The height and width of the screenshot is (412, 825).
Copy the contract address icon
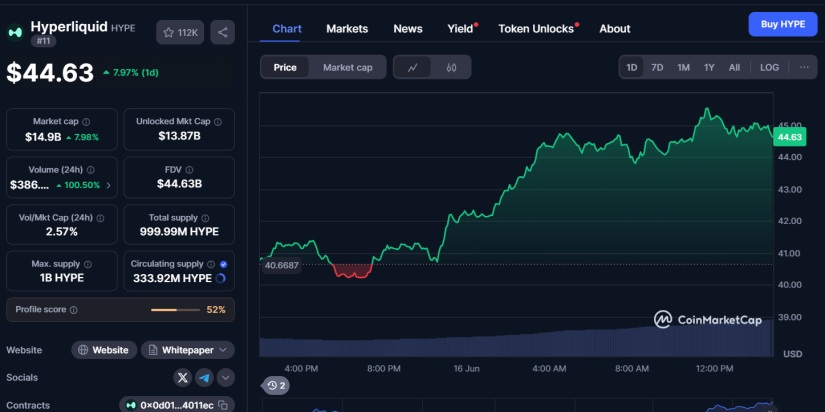(223, 405)
